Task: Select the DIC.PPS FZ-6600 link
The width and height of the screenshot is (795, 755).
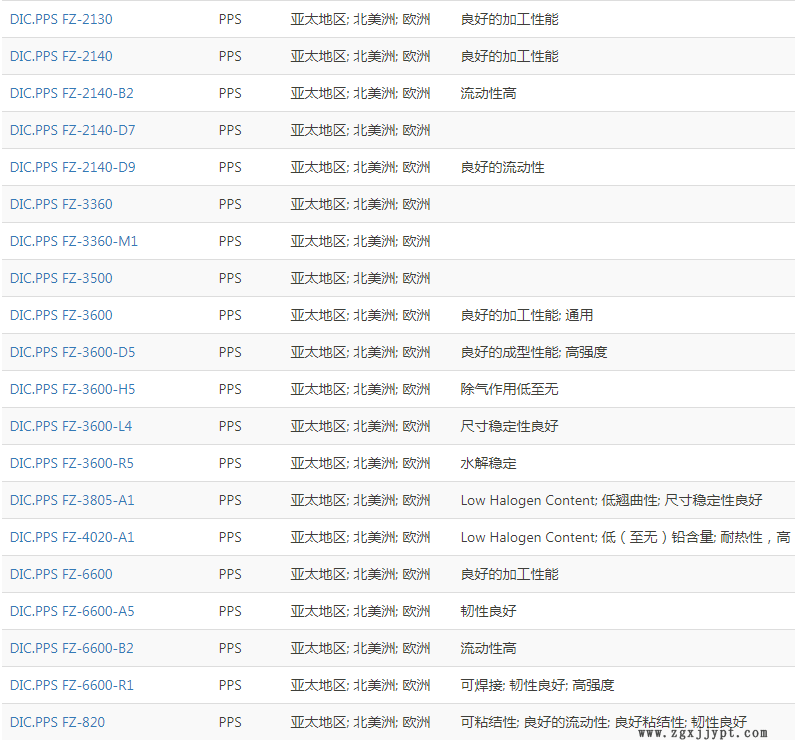Action: point(61,574)
